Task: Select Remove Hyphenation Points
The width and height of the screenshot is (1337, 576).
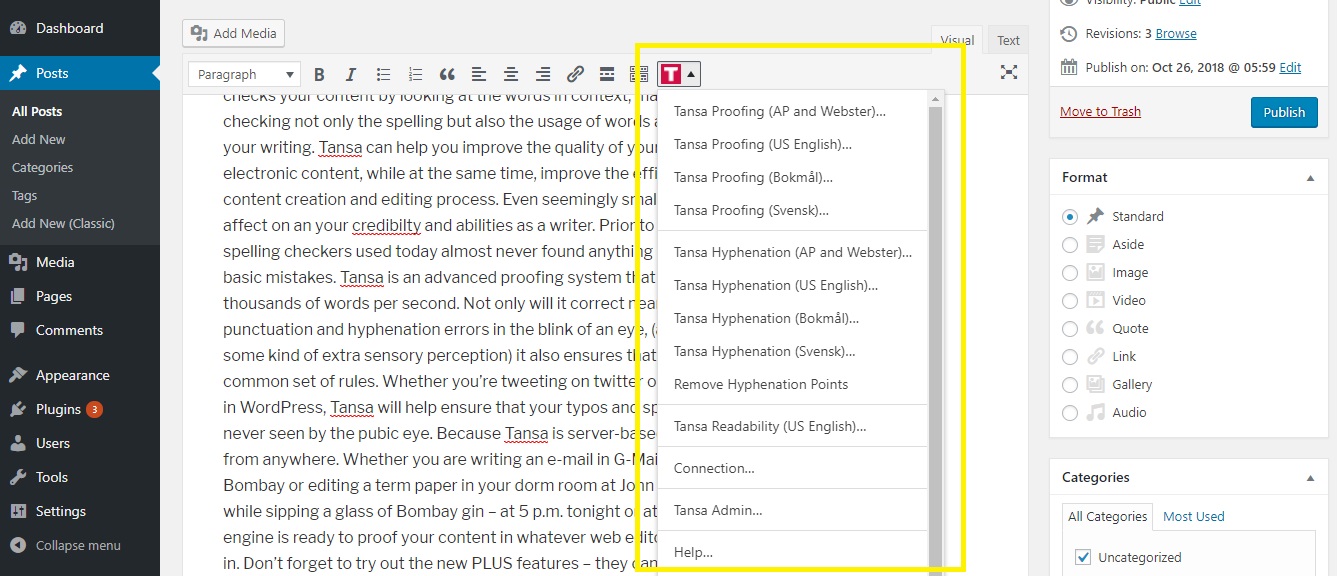Action: (794, 384)
